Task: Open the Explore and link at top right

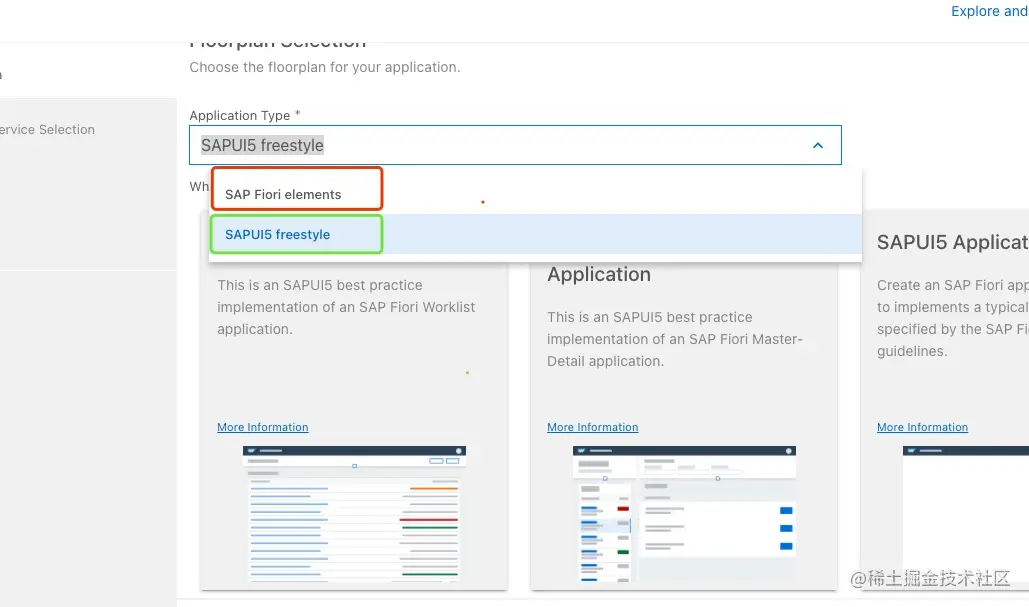Action: [x=990, y=11]
